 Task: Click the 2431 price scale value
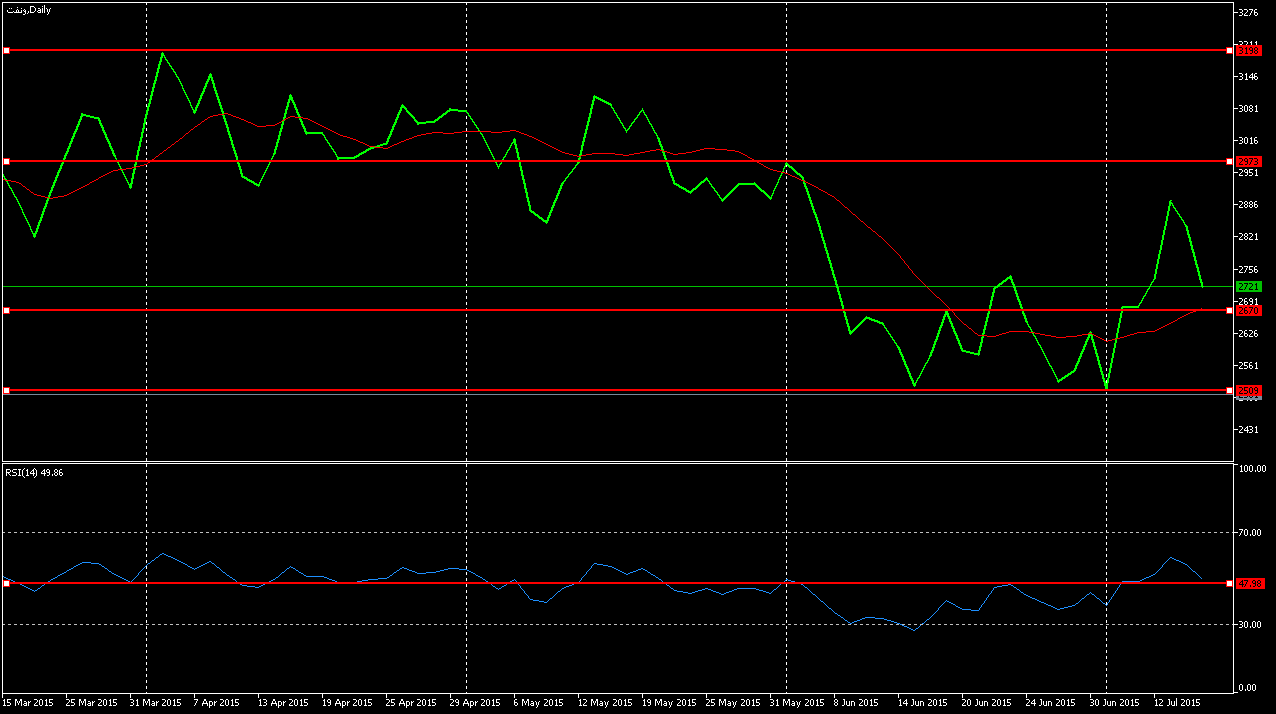(x=1248, y=430)
